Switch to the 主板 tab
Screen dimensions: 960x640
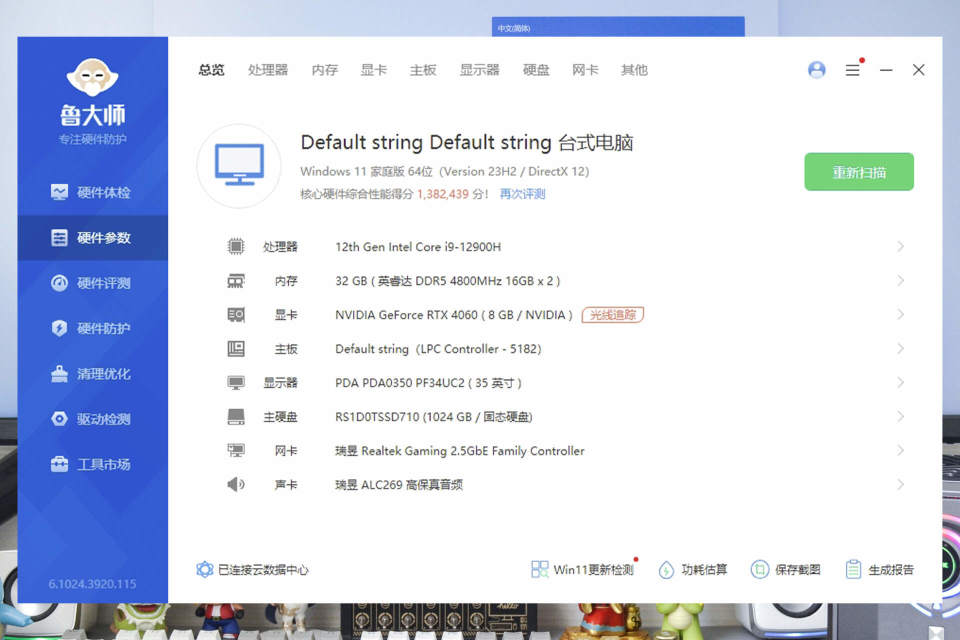coord(423,70)
